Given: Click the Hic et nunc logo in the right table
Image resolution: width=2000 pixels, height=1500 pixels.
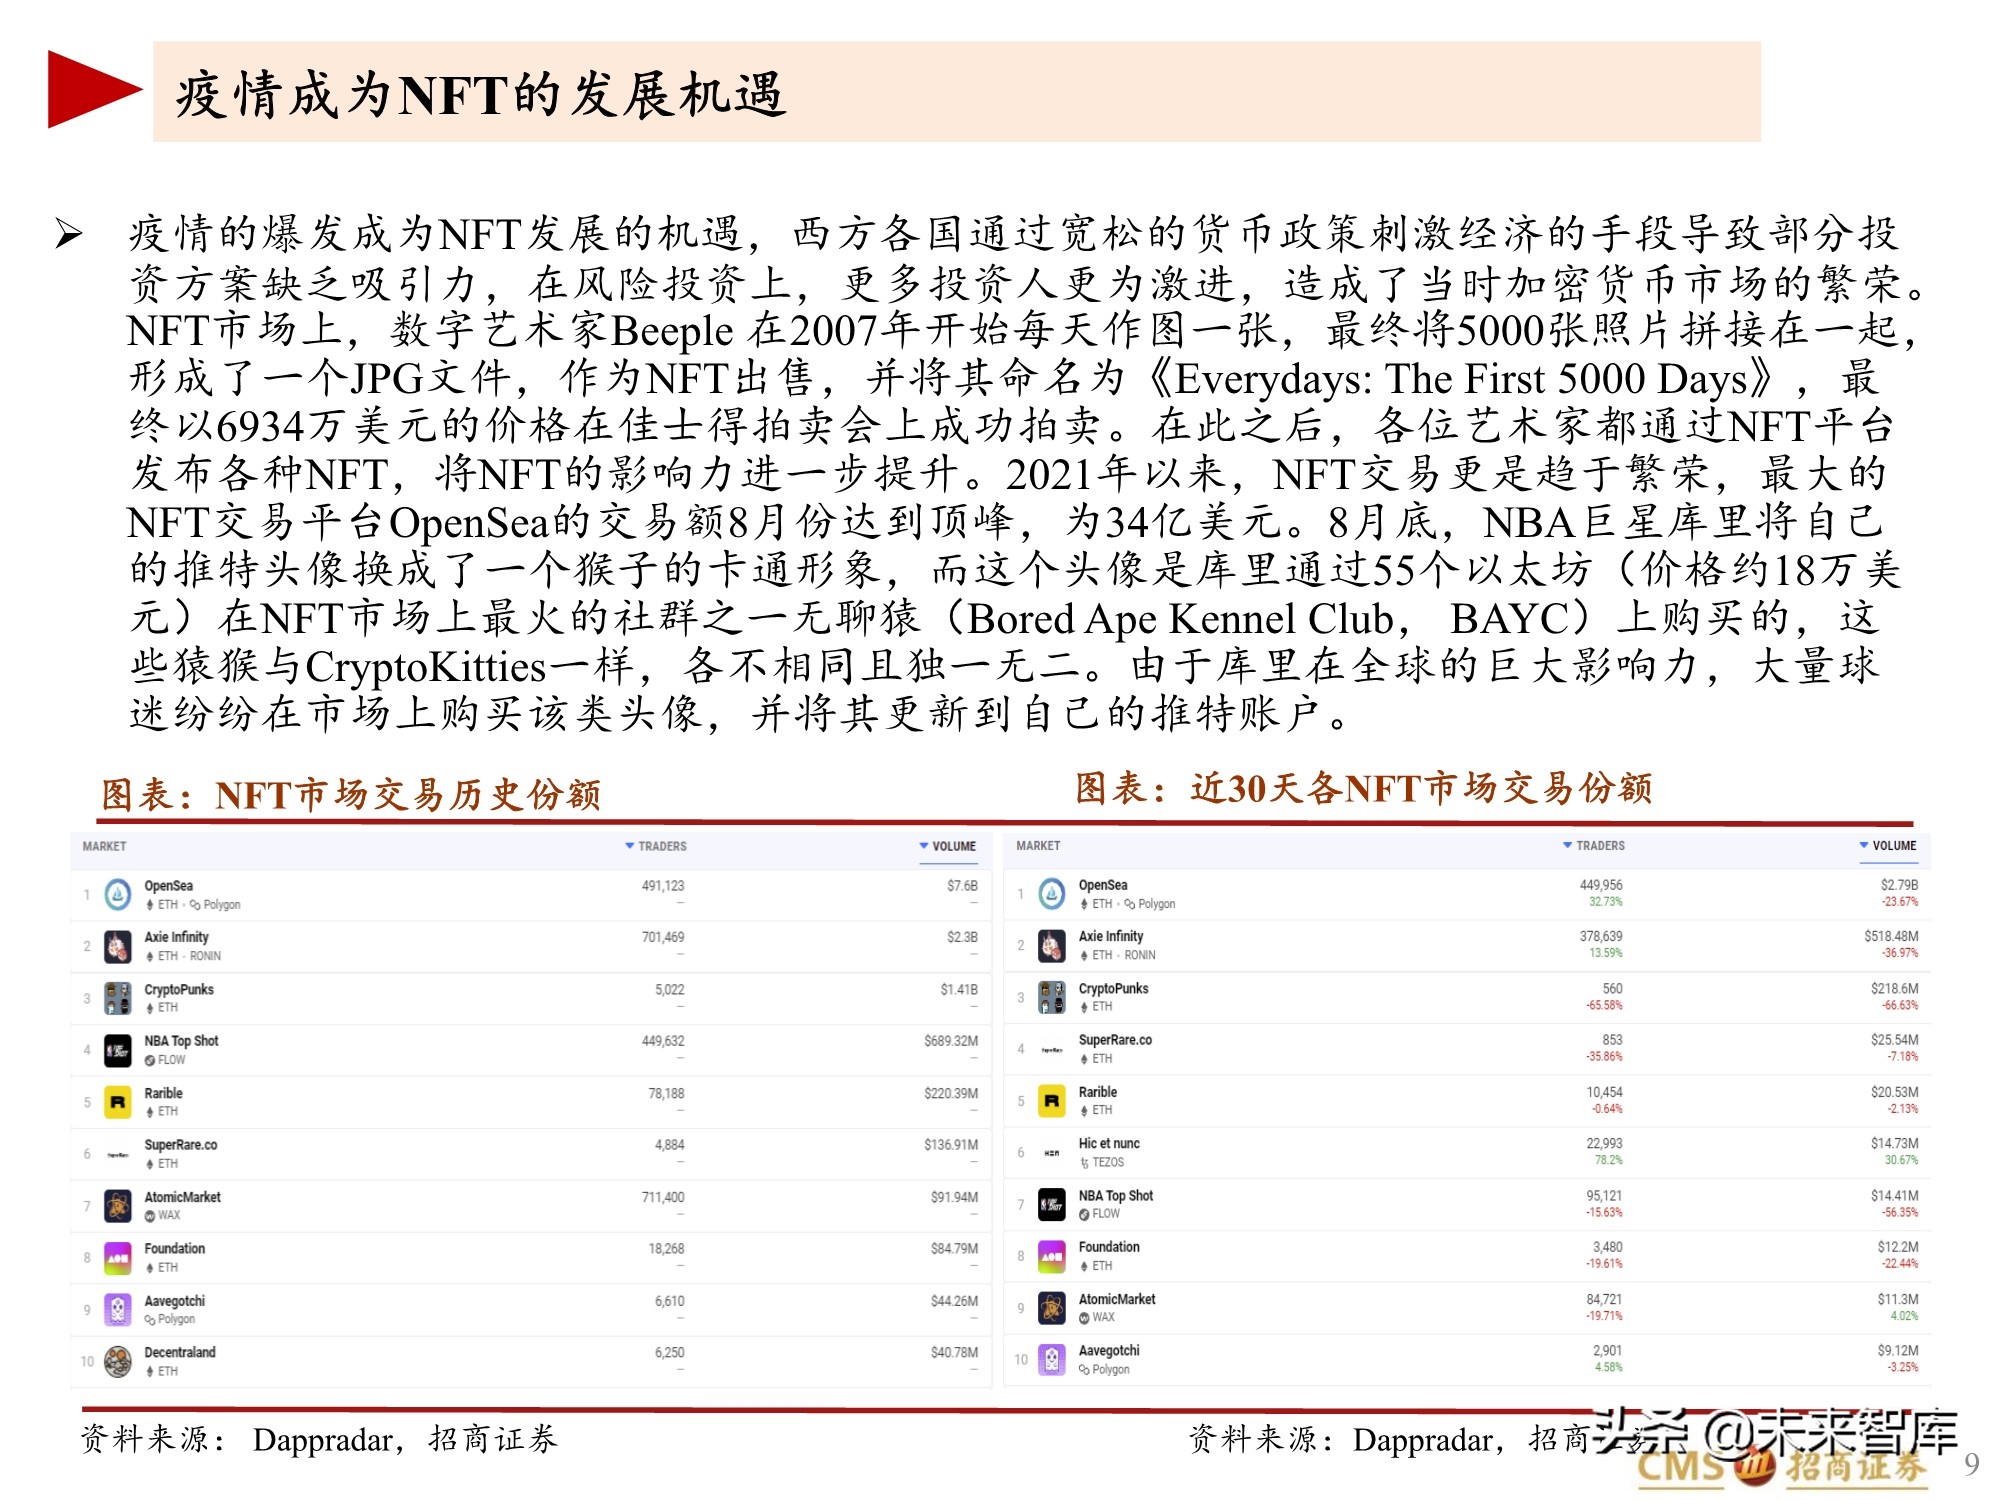Looking at the screenshot, I should (1052, 1153).
